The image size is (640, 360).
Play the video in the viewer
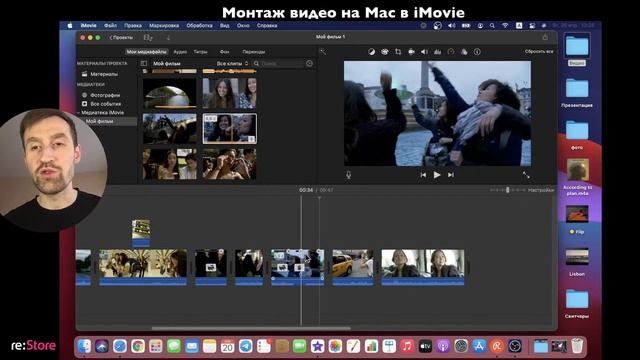pos(437,175)
